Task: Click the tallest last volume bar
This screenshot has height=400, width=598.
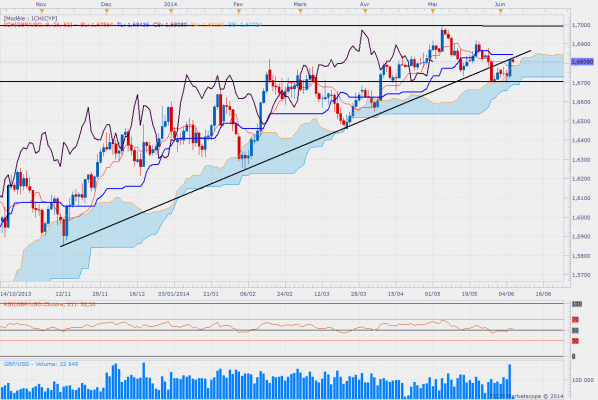Action: point(510,382)
